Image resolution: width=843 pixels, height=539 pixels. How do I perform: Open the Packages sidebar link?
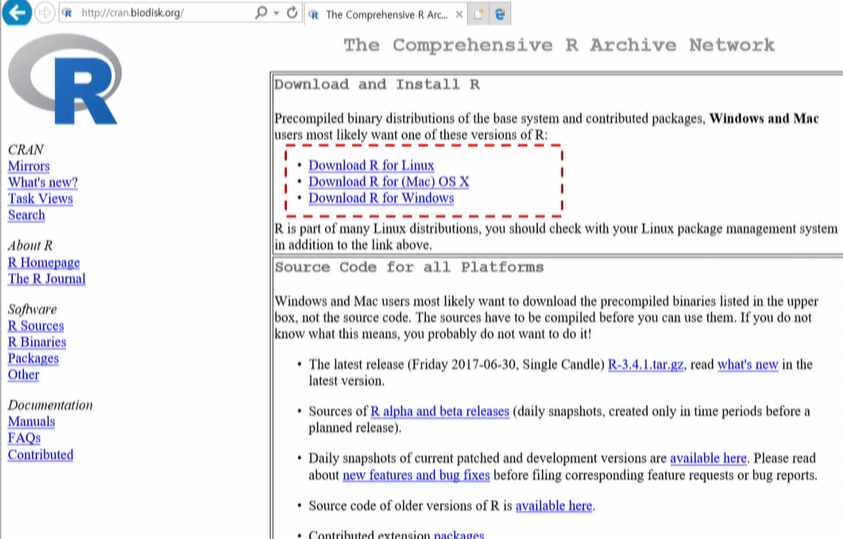coord(33,358)
